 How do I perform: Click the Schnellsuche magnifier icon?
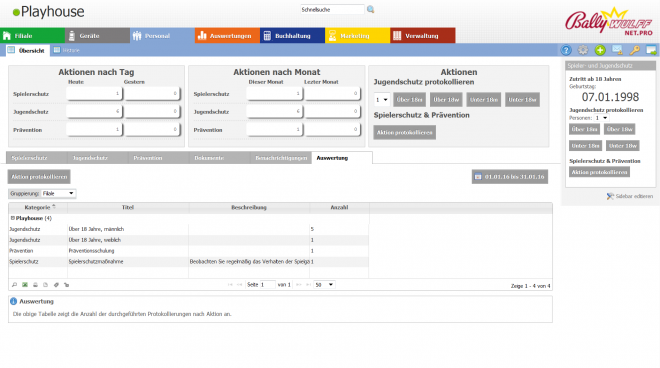click(x=370, y=9)
